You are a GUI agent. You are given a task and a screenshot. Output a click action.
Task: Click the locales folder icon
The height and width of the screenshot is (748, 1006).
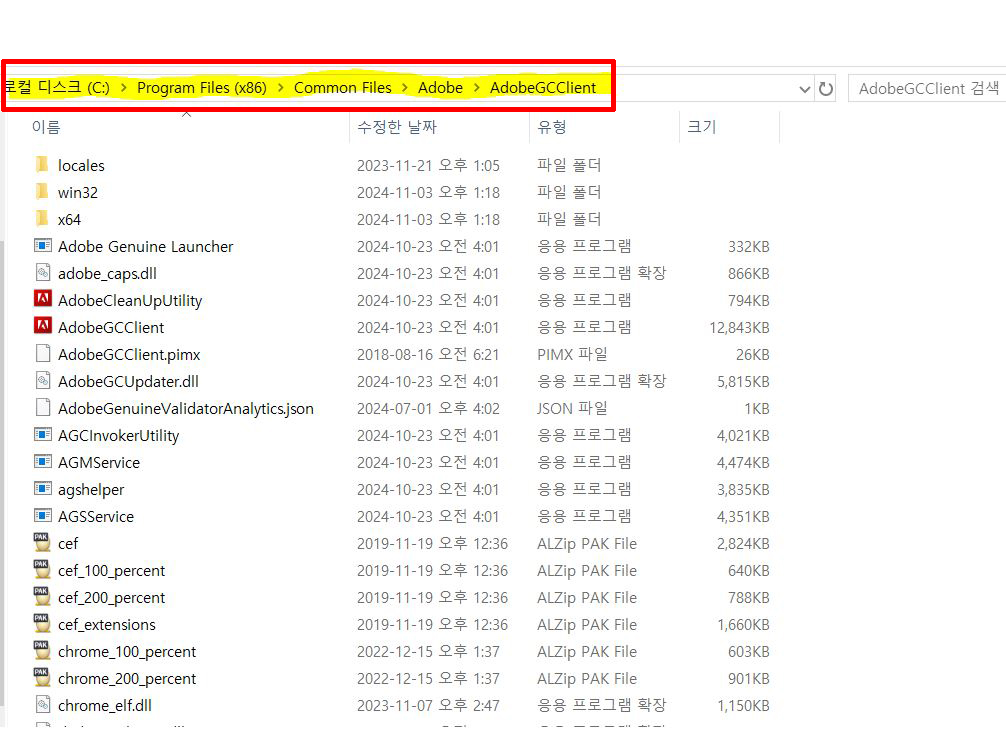42,165
